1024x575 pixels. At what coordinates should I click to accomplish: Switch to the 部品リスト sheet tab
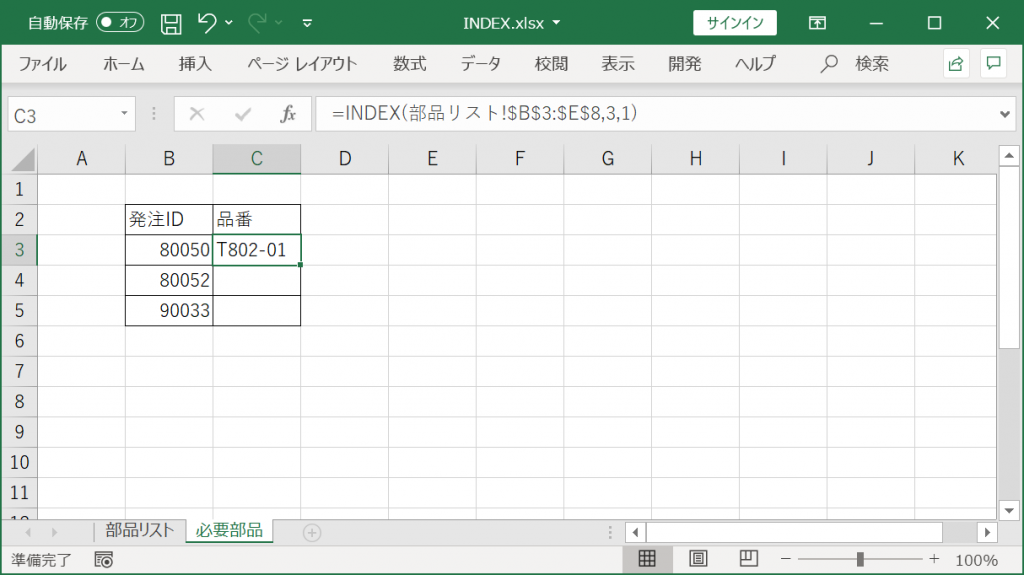tap(140, 531)
